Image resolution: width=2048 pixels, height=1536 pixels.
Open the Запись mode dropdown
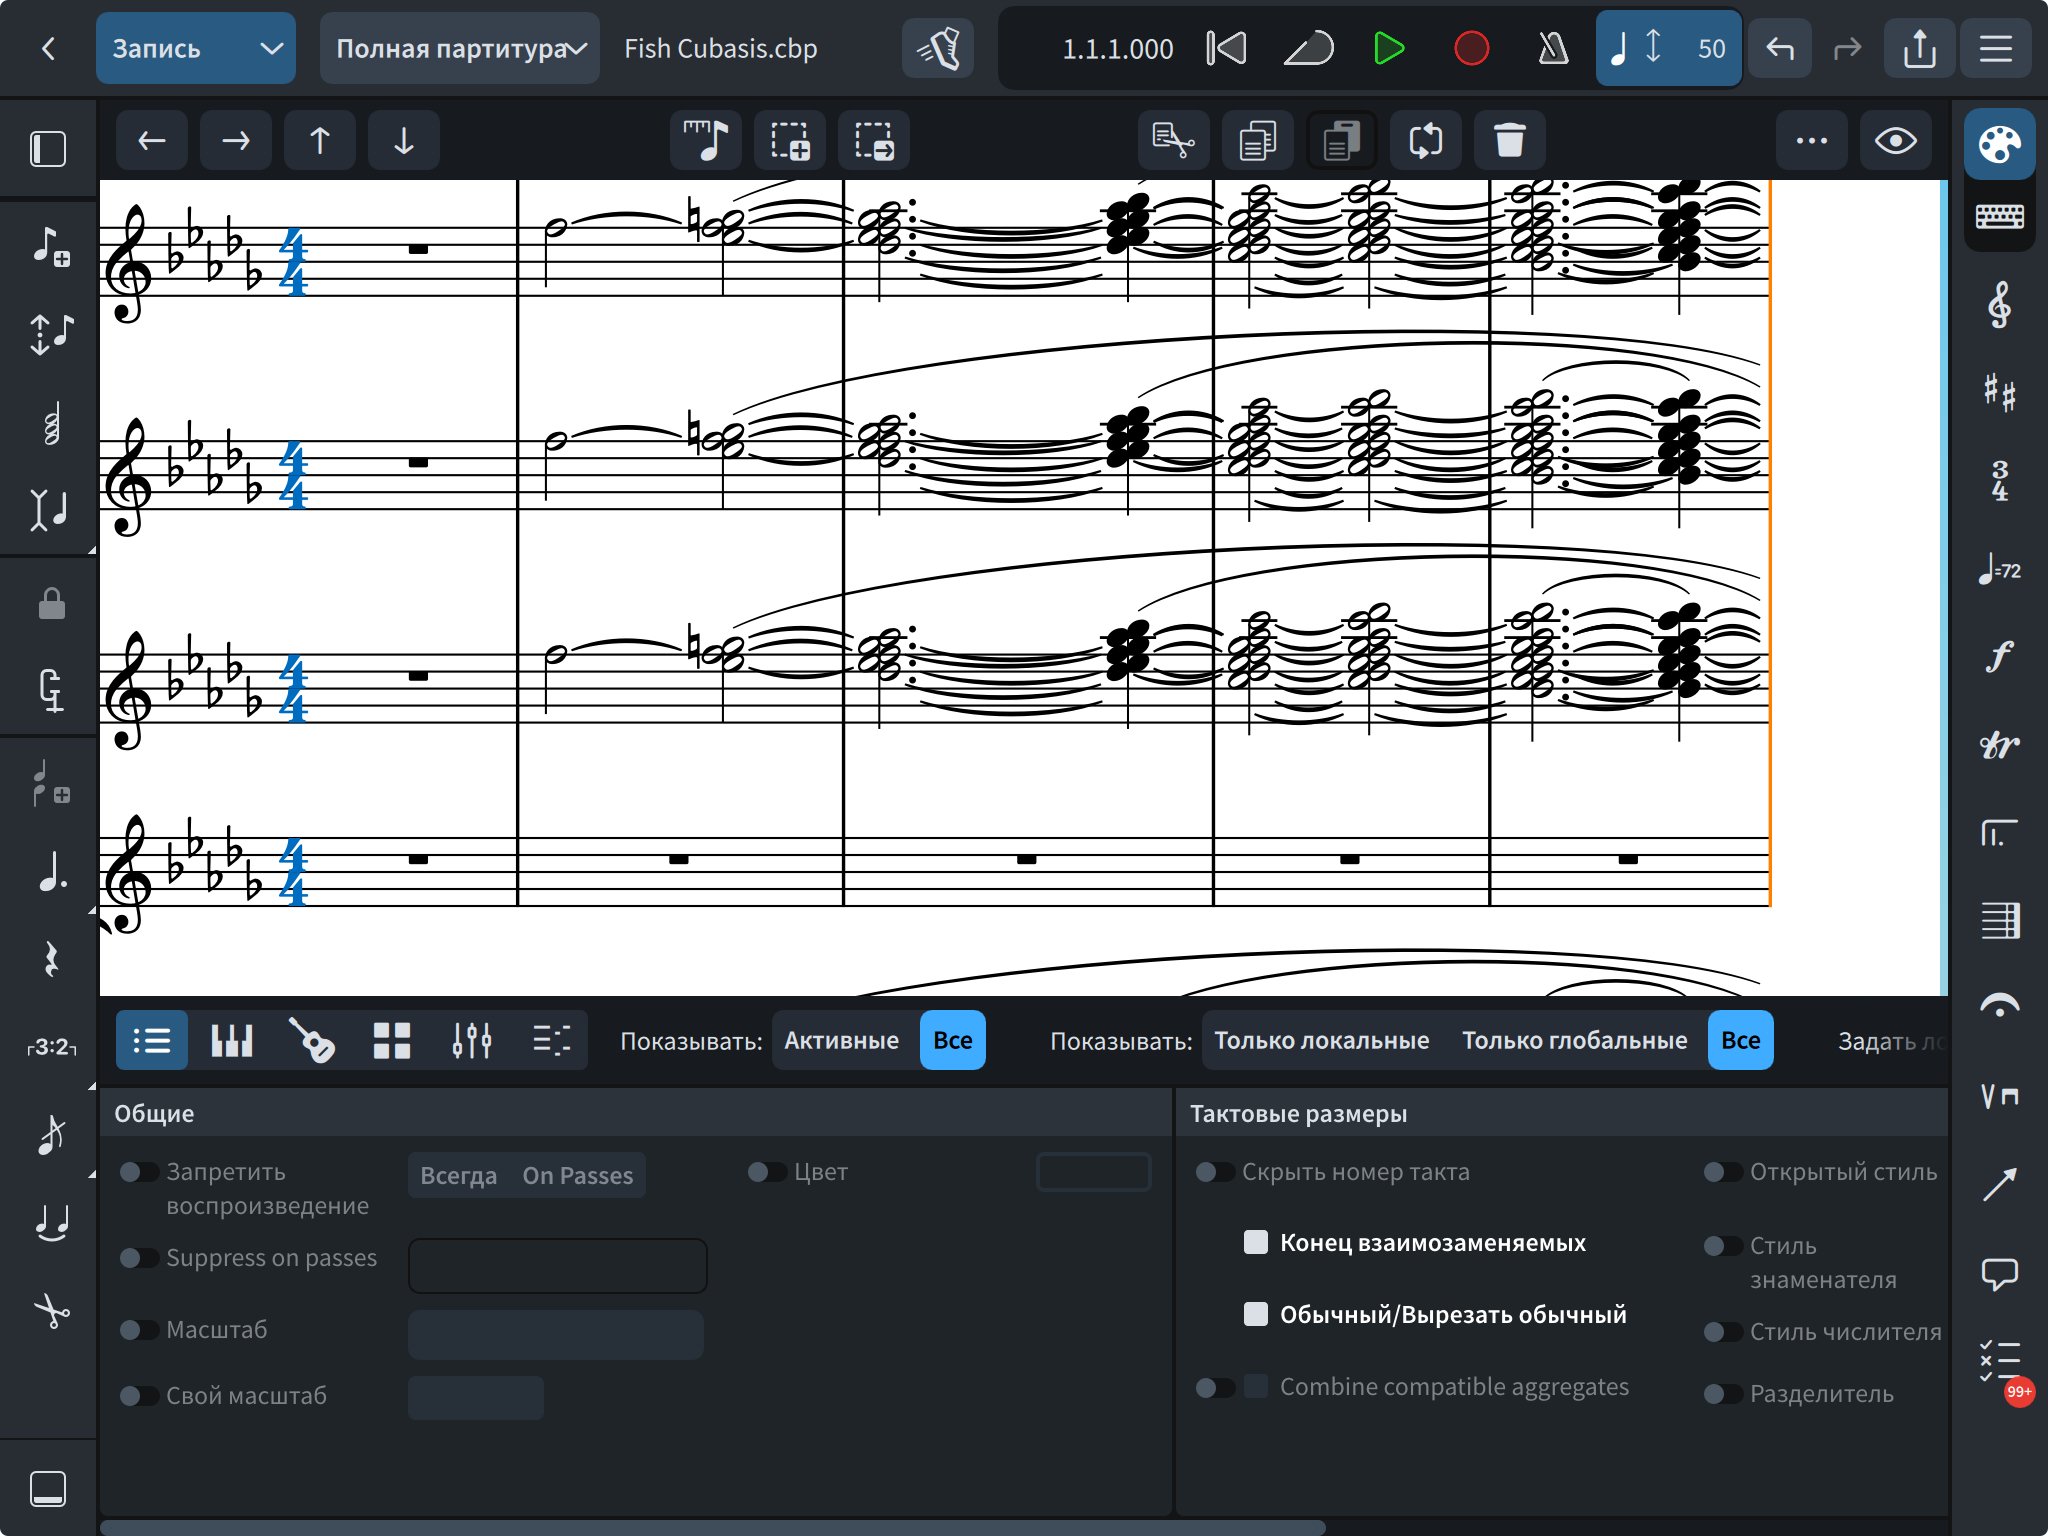196,48
